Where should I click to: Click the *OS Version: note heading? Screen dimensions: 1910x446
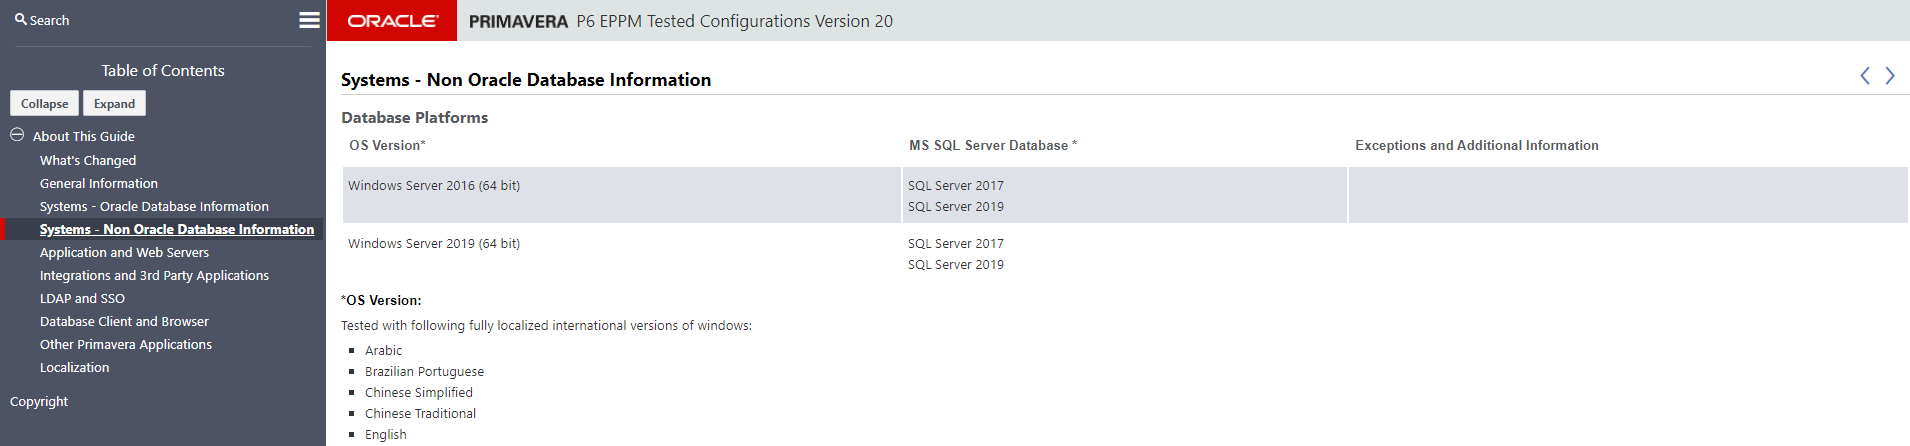point(381,300)
